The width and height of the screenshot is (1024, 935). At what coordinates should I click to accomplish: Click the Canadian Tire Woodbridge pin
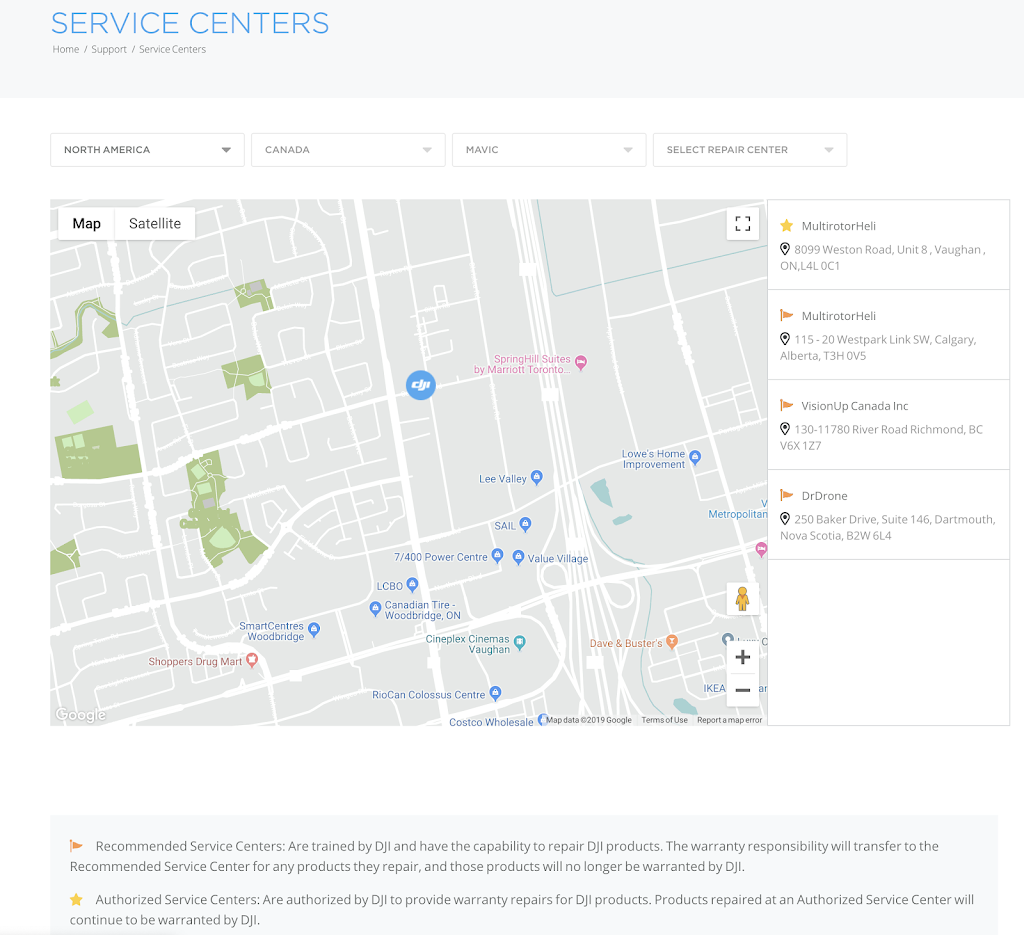[x=375, y=609]
